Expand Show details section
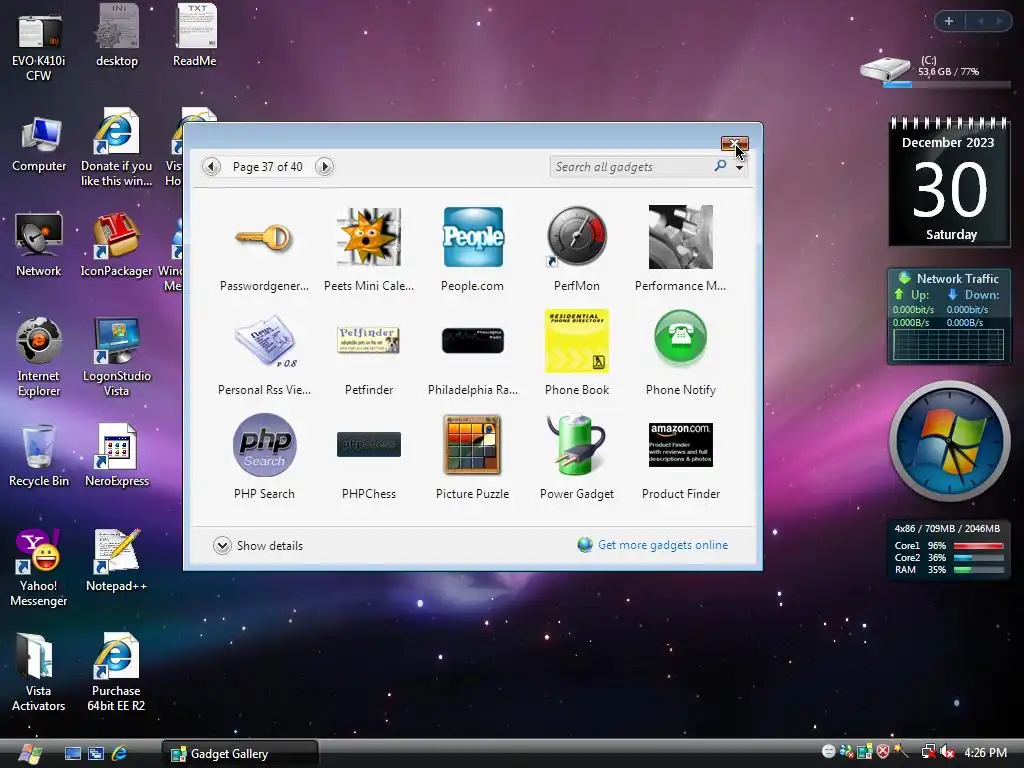 [258, 545]
